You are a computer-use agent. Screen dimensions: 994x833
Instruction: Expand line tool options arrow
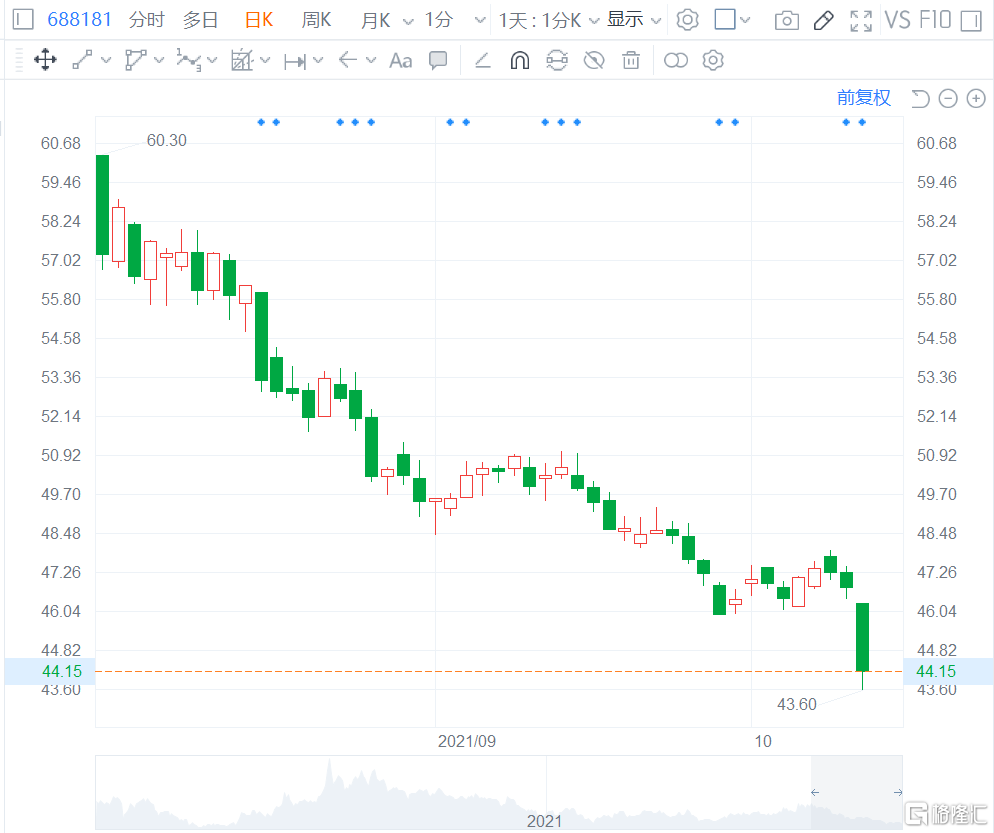(x=106, y=60)
